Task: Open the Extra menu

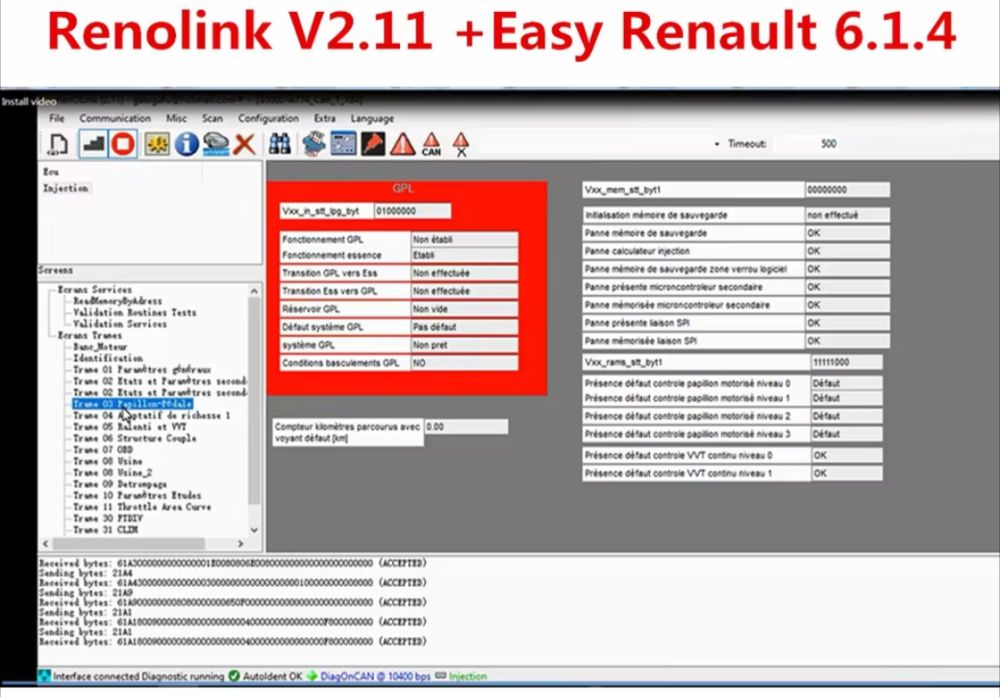Action: coord(325,118)
